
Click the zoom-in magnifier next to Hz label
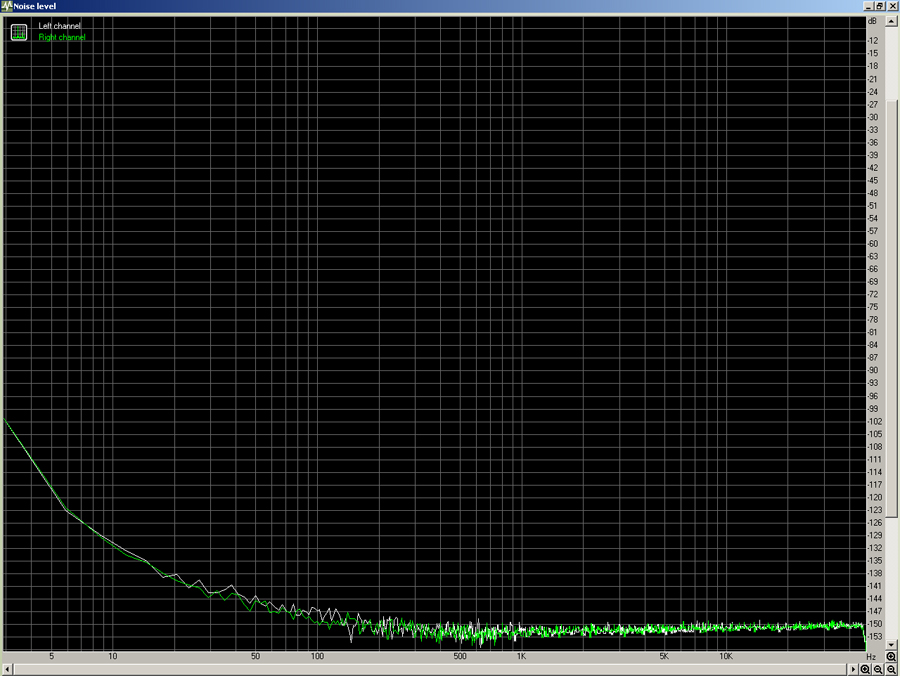[x=890, y=656]
